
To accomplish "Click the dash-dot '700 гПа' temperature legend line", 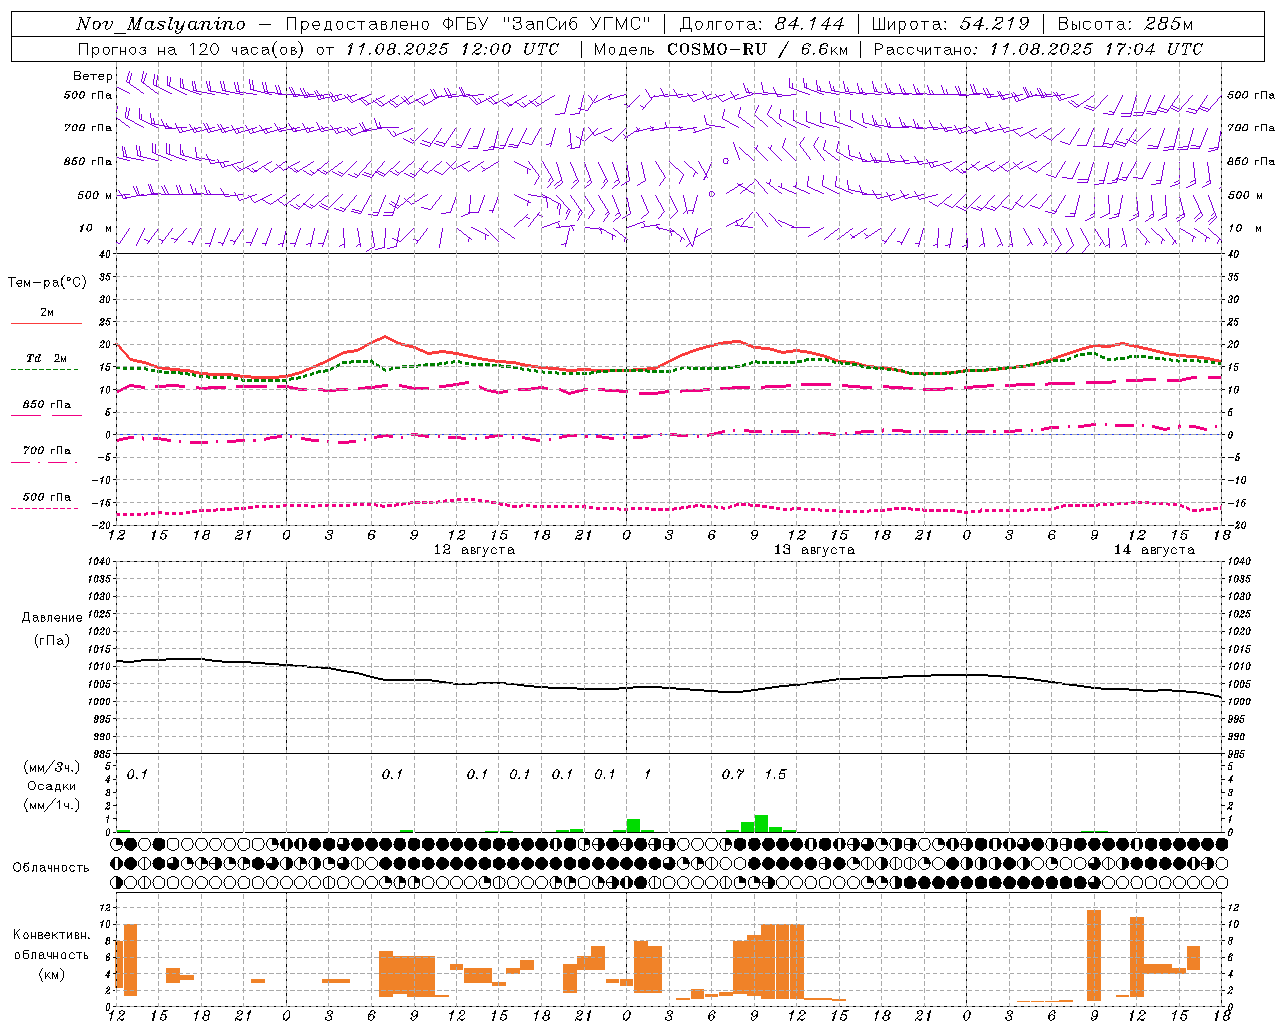I will click(x=45, y=462).
